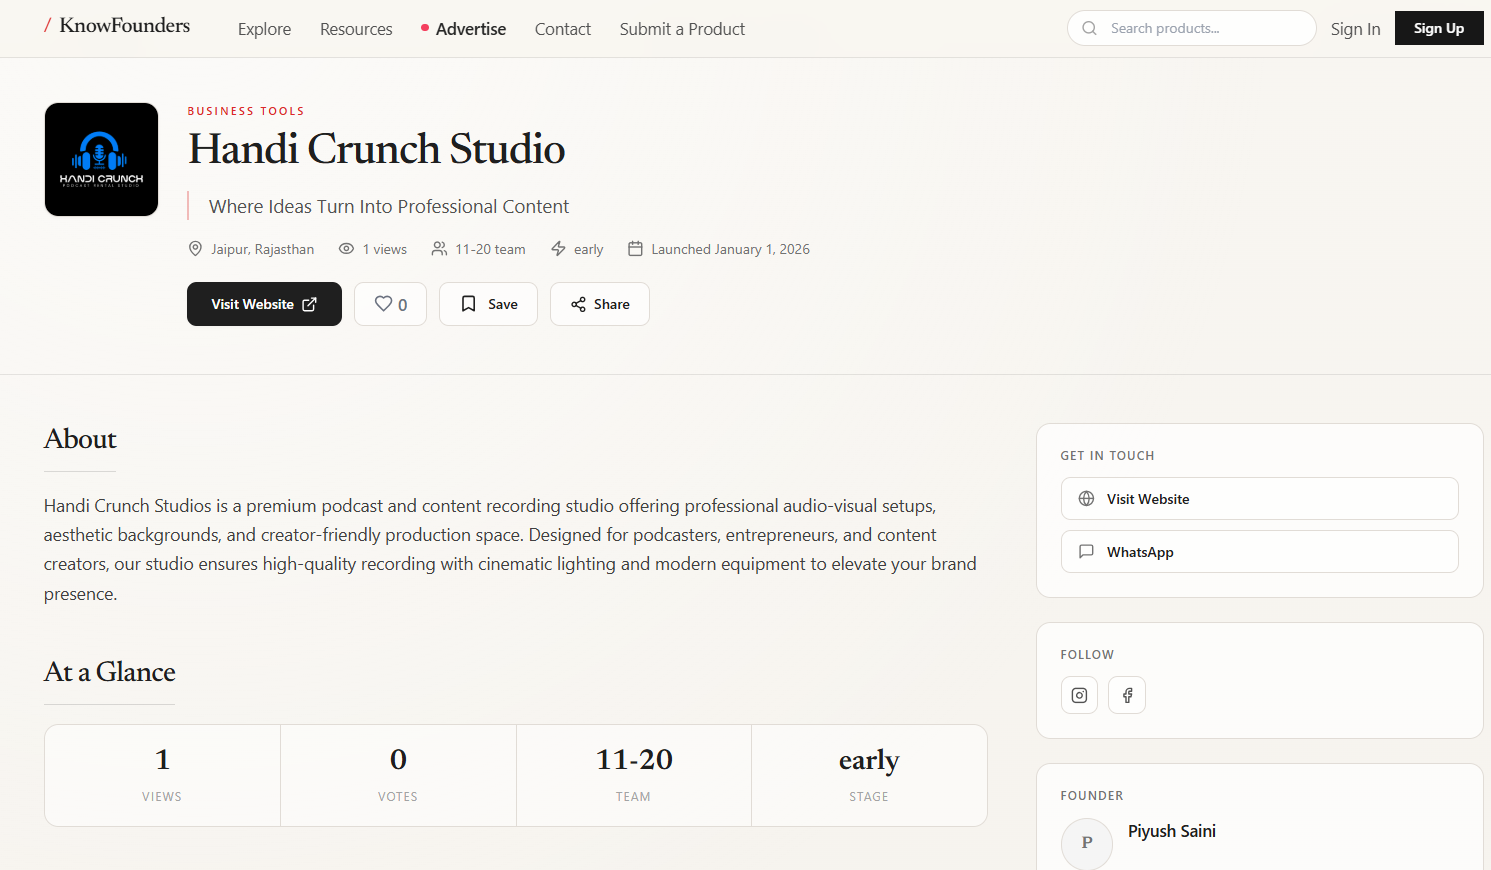This screenshot has width=1491, height=870.
Task: Click 'Launched January 1, 2026' text
Action: click(730, 249)
